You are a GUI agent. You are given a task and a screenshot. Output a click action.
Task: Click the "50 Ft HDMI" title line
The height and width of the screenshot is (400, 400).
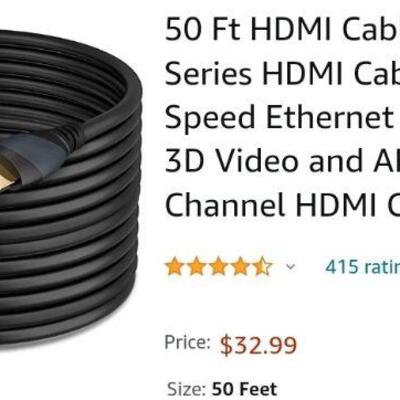tap(282, 29)
